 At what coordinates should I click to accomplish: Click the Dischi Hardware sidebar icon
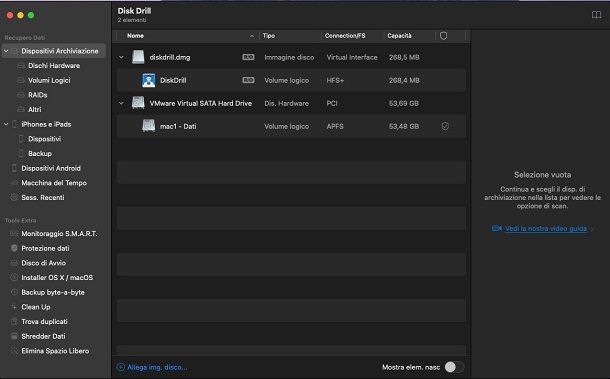[21, 66]
